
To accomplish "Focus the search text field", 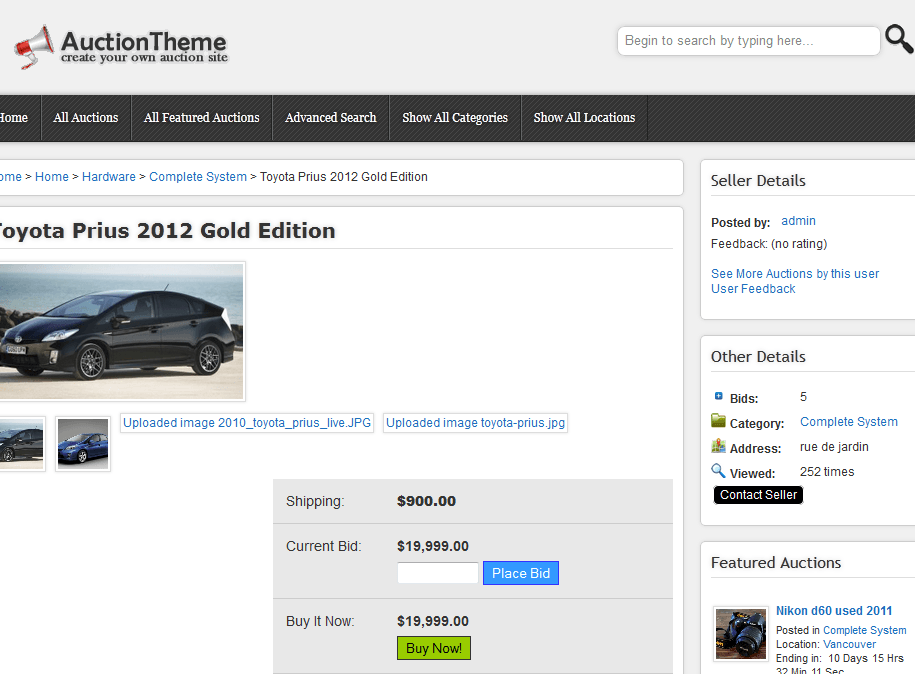I will [x=749, y=41].
